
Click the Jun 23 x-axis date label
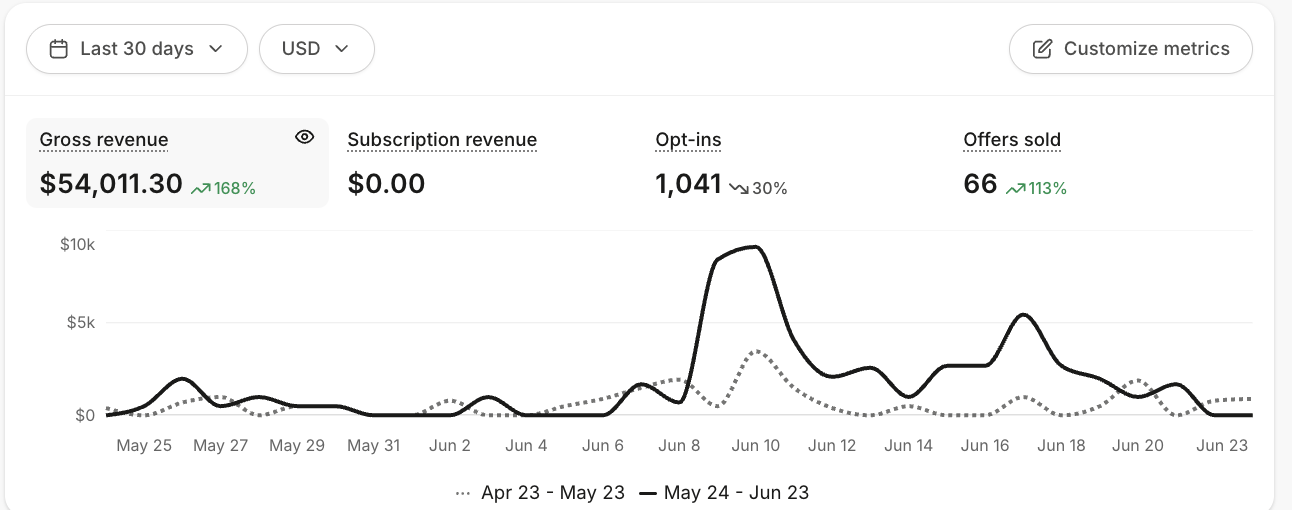click(x=1222, y=446)
